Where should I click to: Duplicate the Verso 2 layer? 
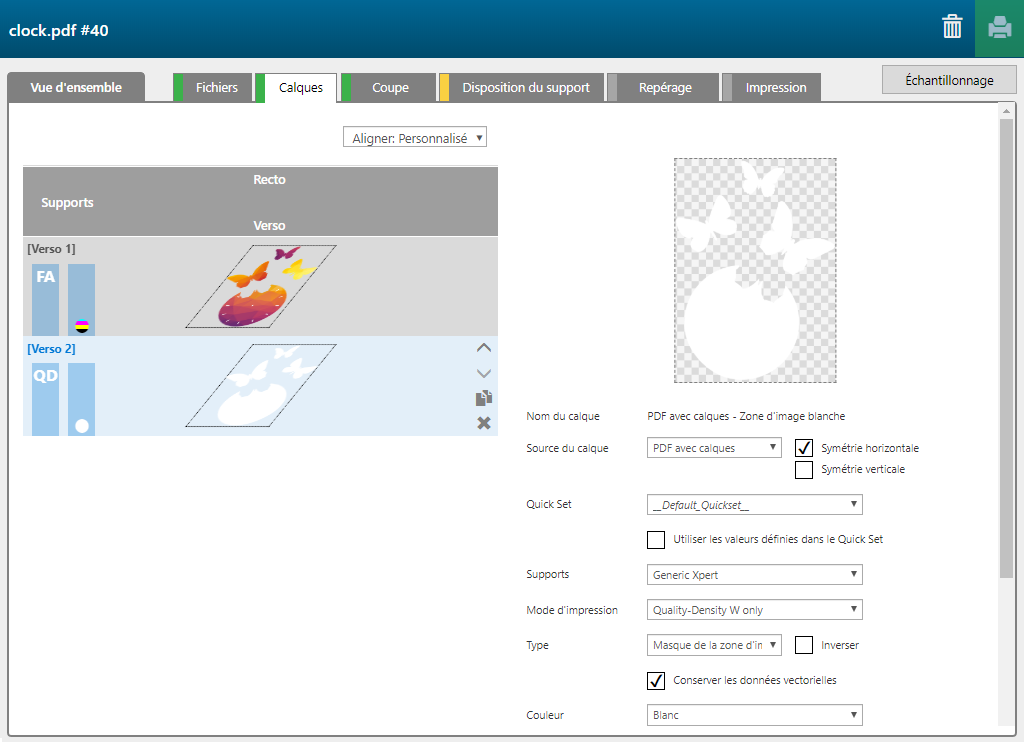(x=483, y=398)
